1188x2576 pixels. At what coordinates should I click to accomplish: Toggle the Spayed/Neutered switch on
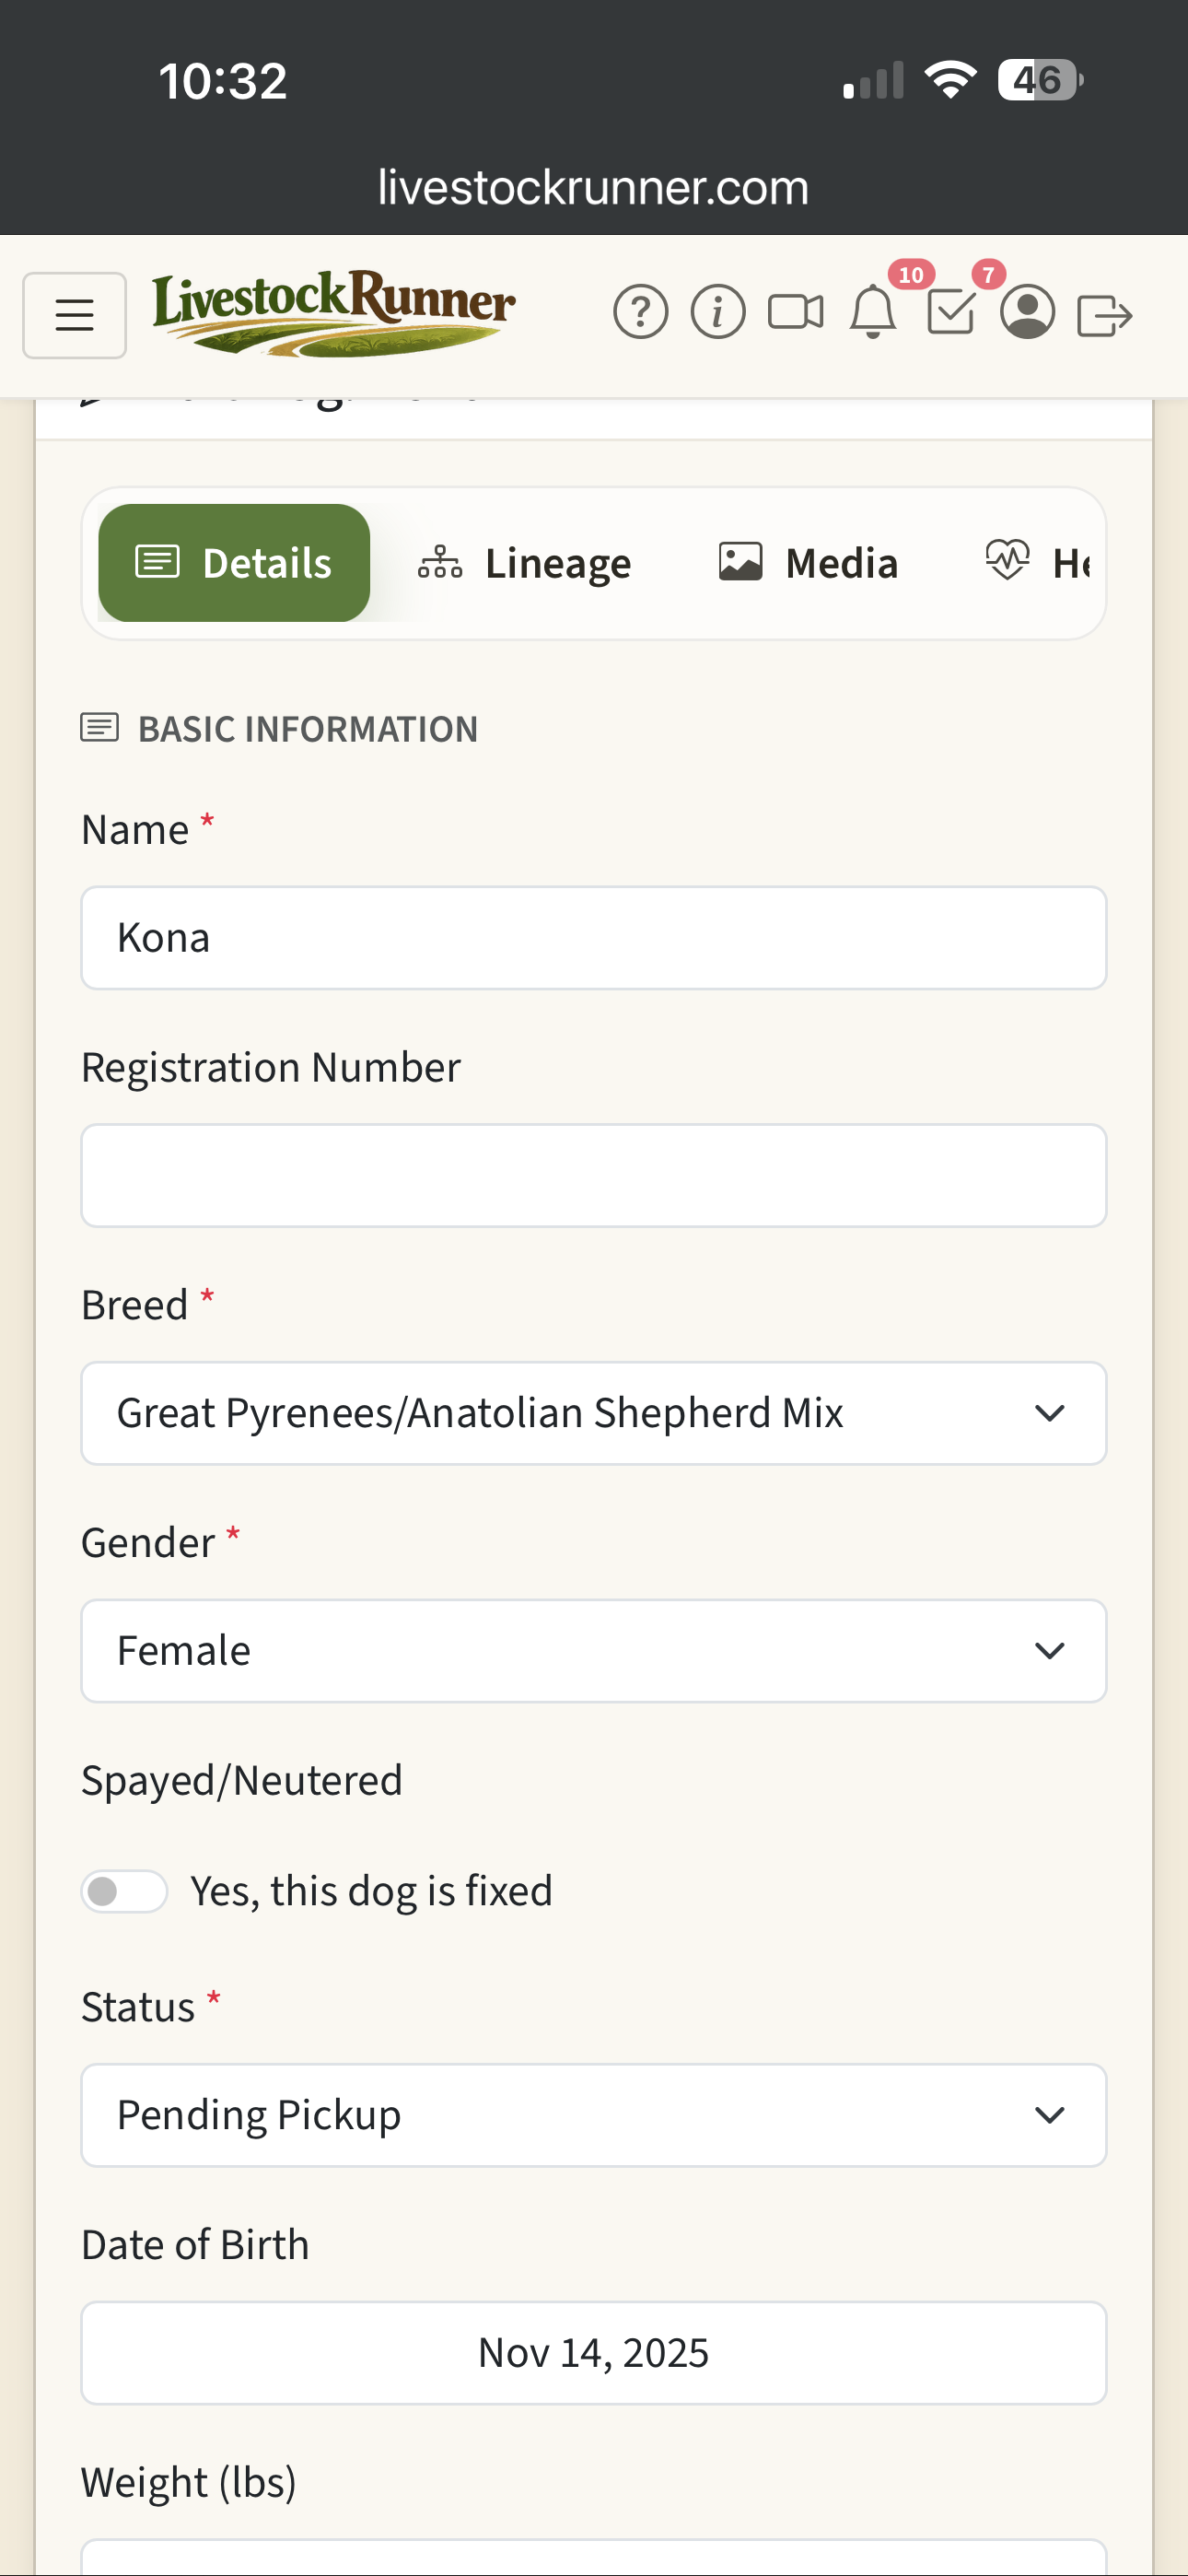tap(124, 1890)
